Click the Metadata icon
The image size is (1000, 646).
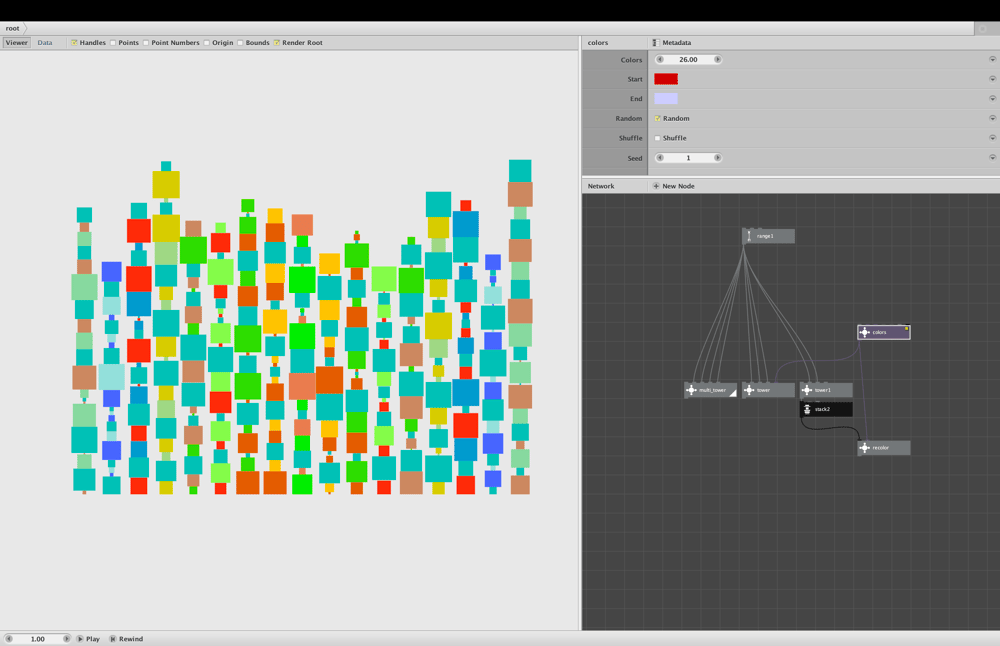[656, 43]
